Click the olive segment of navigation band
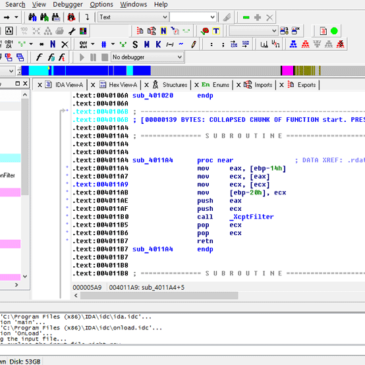 (x=305, y=71)
